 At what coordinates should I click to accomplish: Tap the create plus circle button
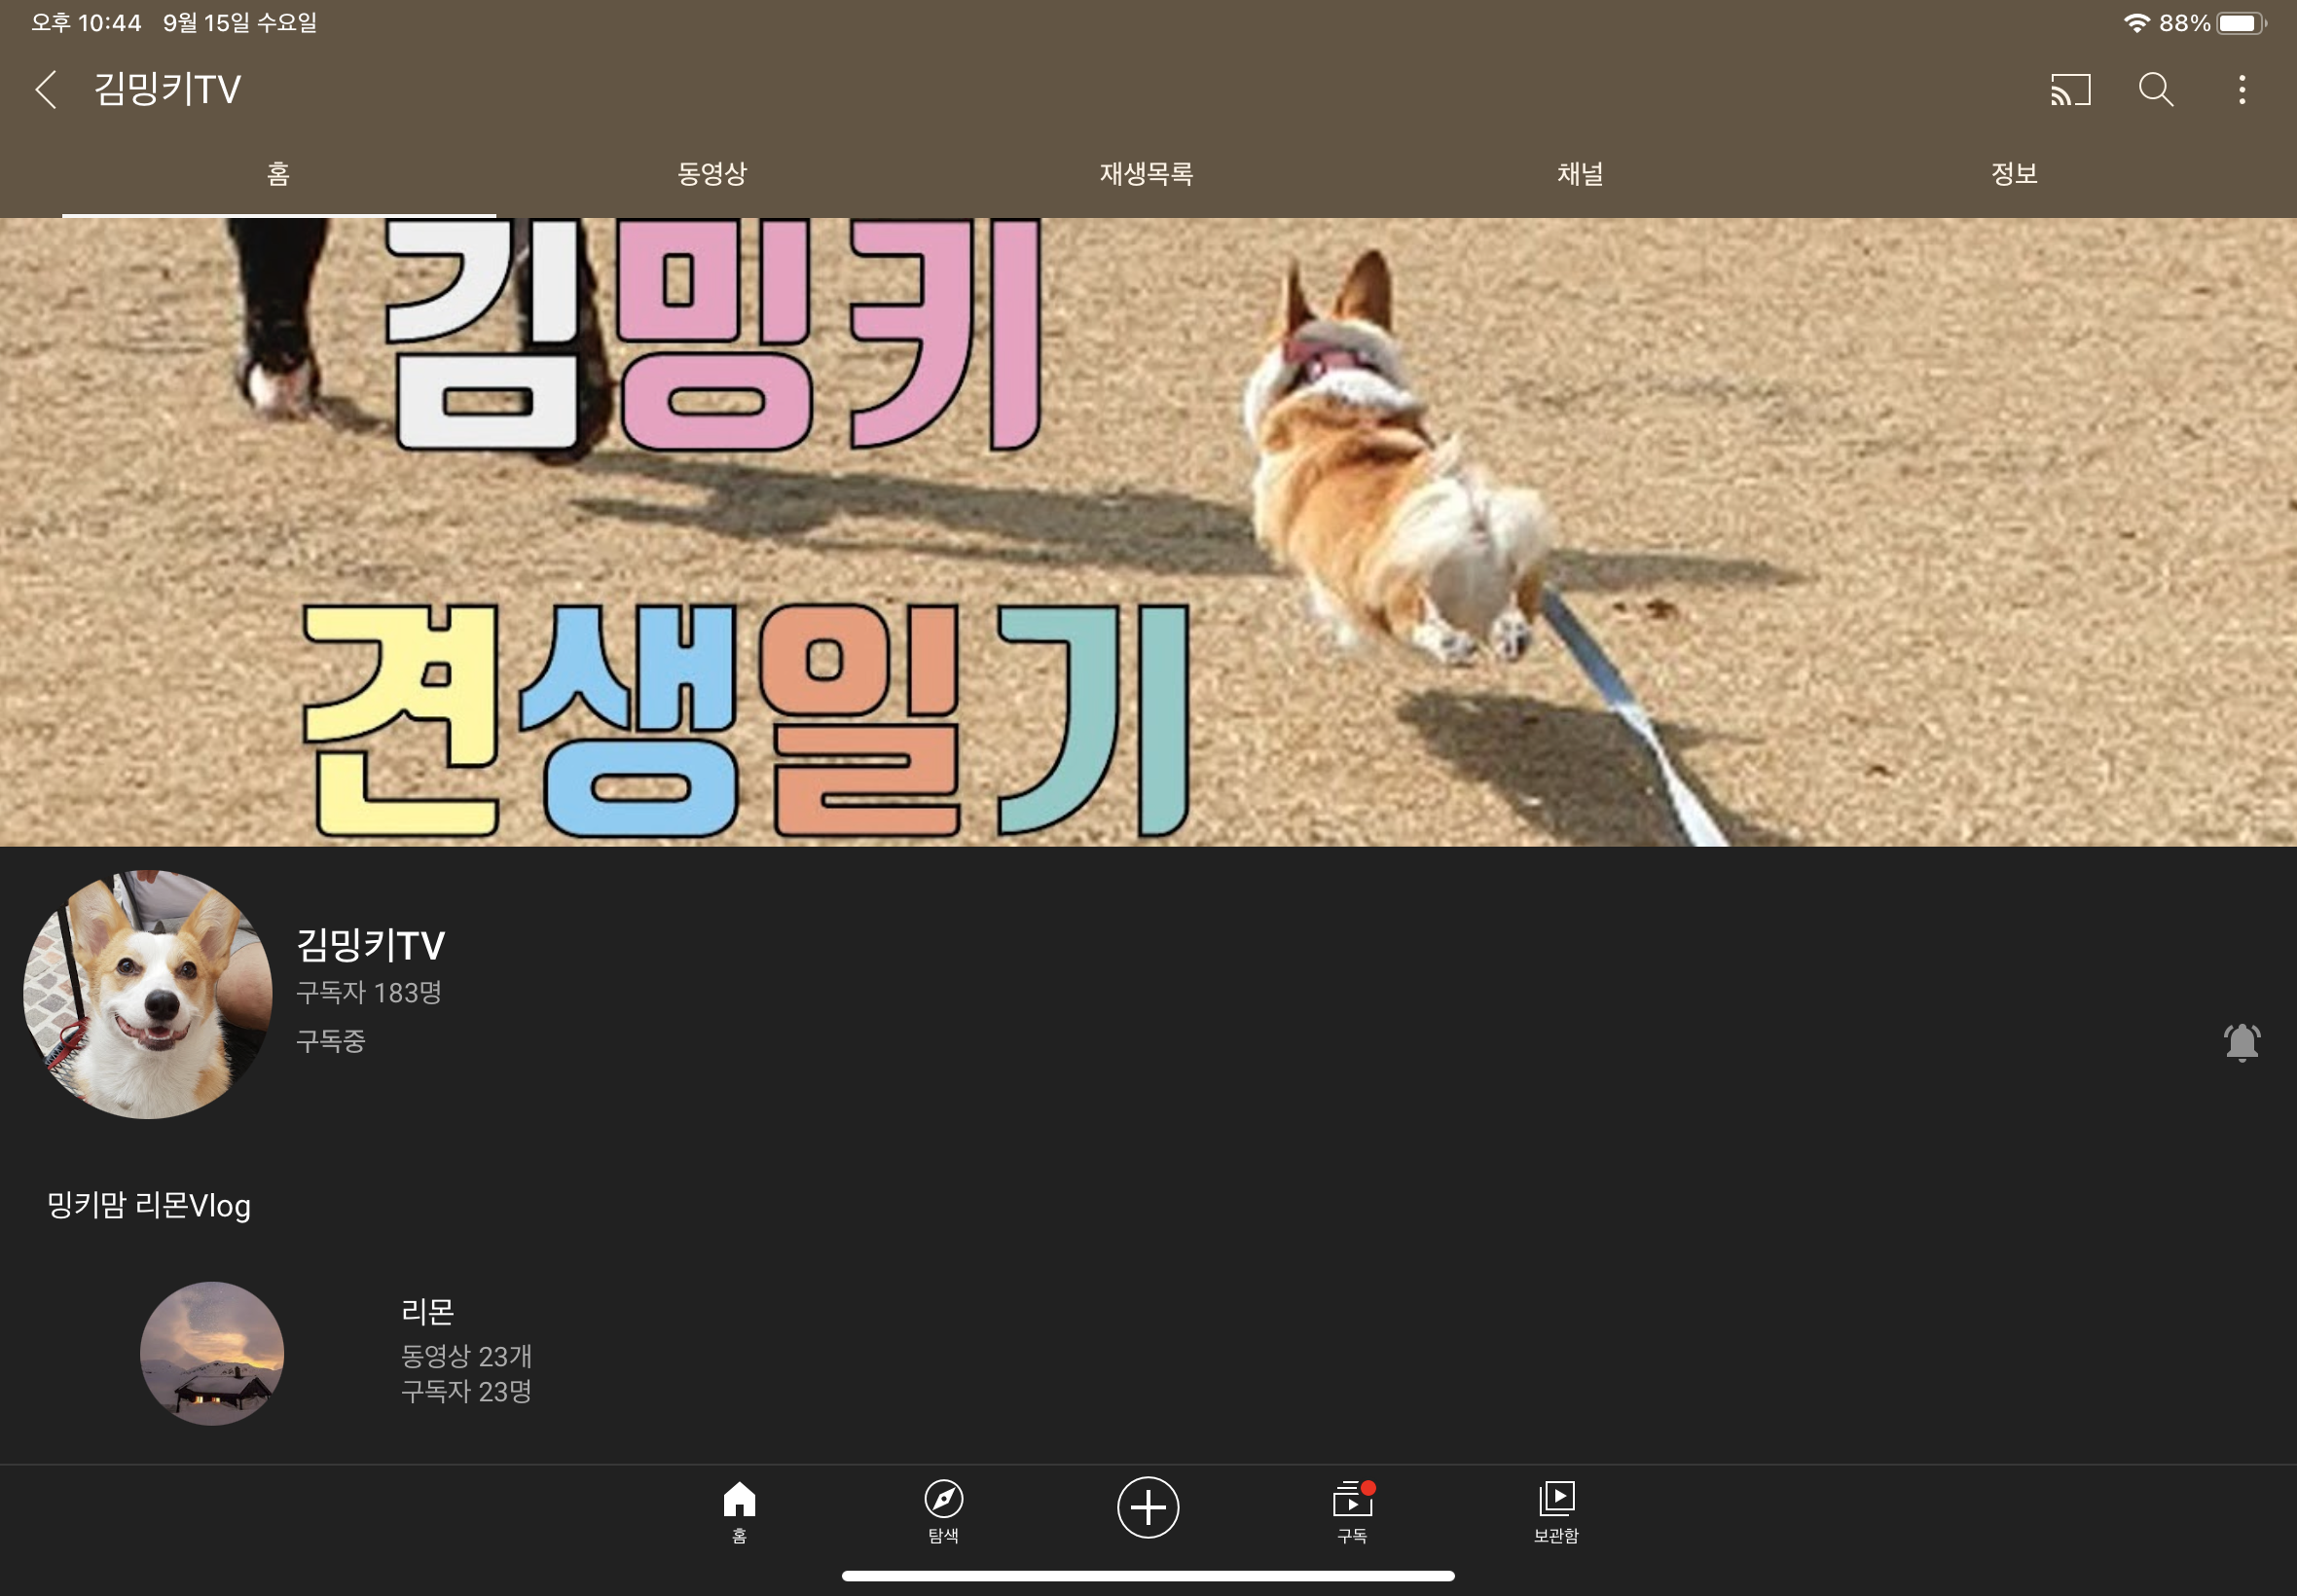[x=1147, y=1507]
